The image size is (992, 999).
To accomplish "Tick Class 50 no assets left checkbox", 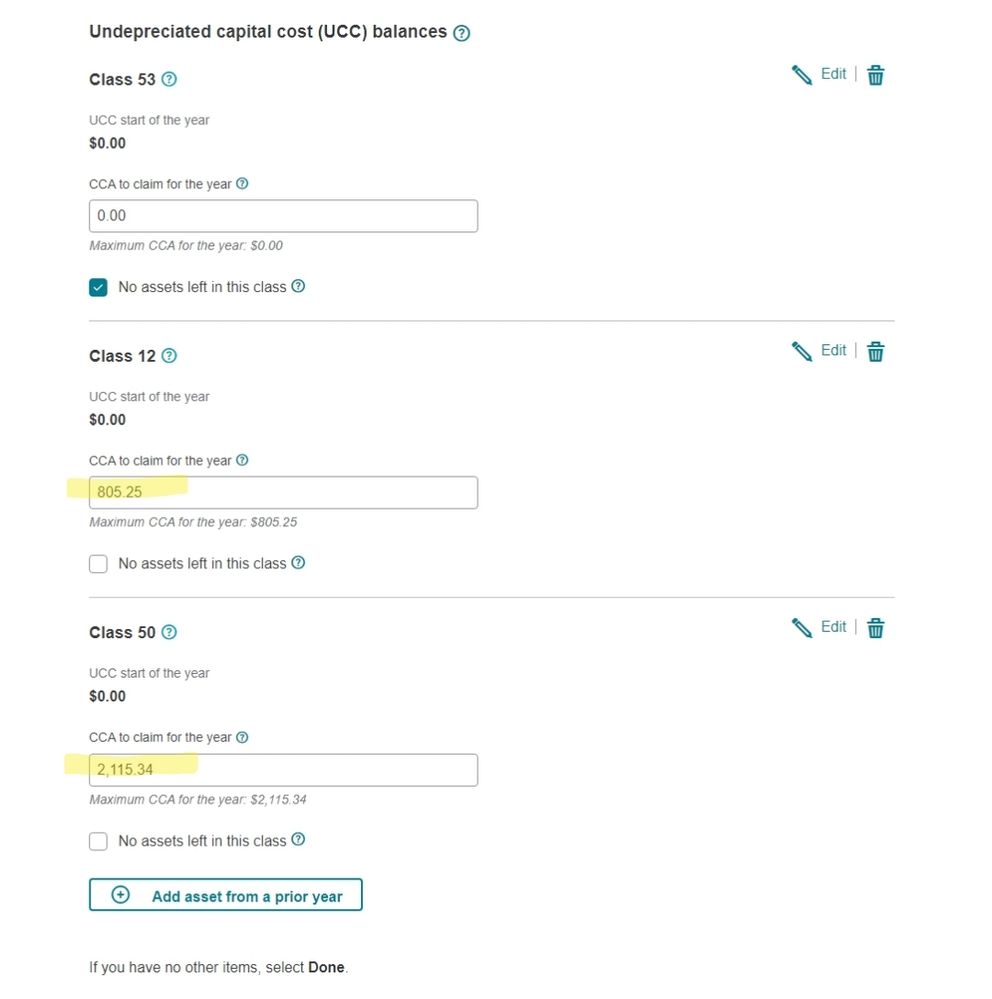I will (98, 841).
